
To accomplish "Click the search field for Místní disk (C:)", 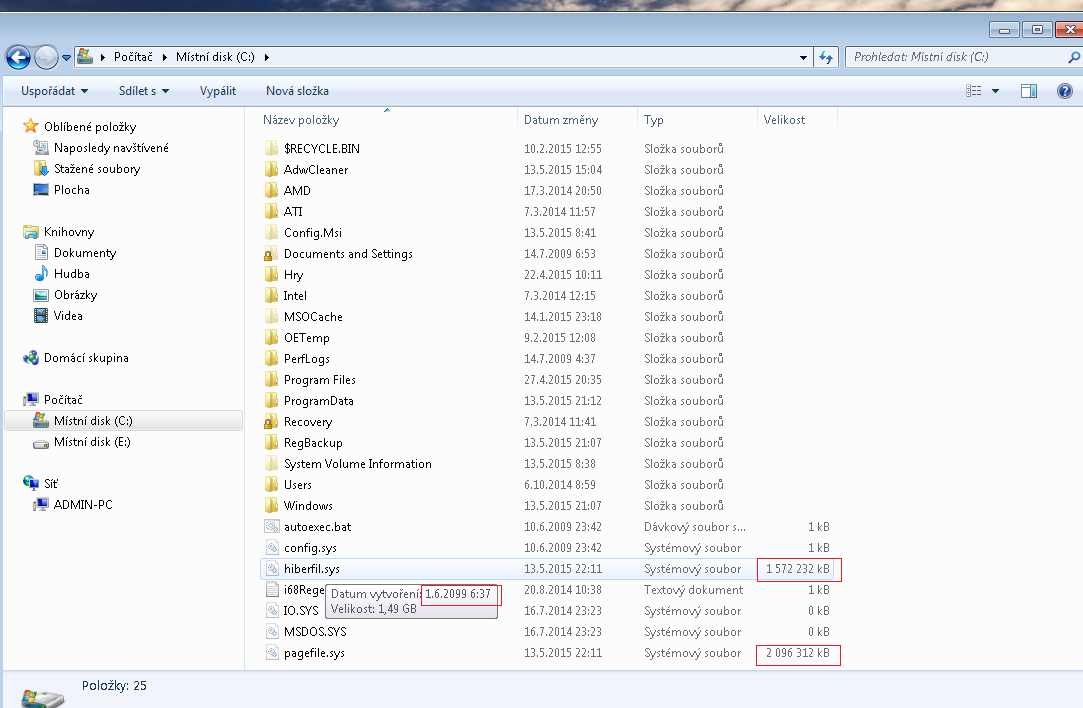I will (x=957, y=57).
